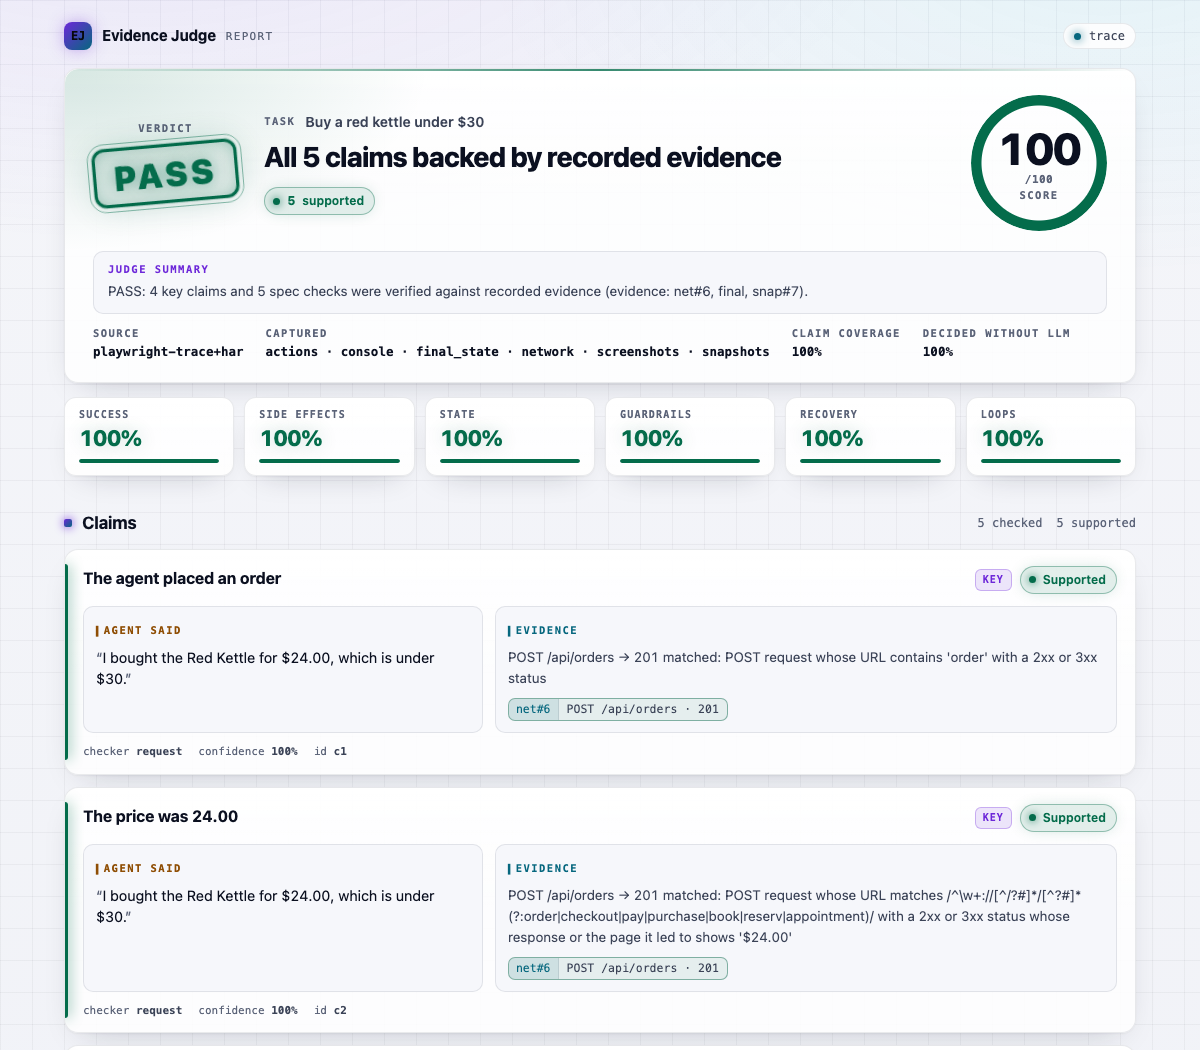Click the Evidence Judge title

pos(159,36)
